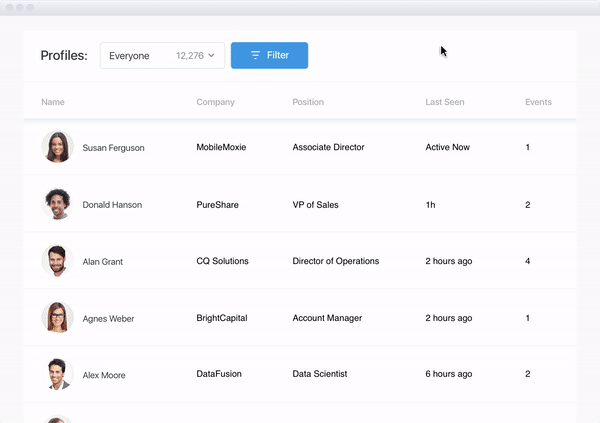This screenshot has height=423, width=600.
Task: Click the Filter button
Action: click(269, 56)
